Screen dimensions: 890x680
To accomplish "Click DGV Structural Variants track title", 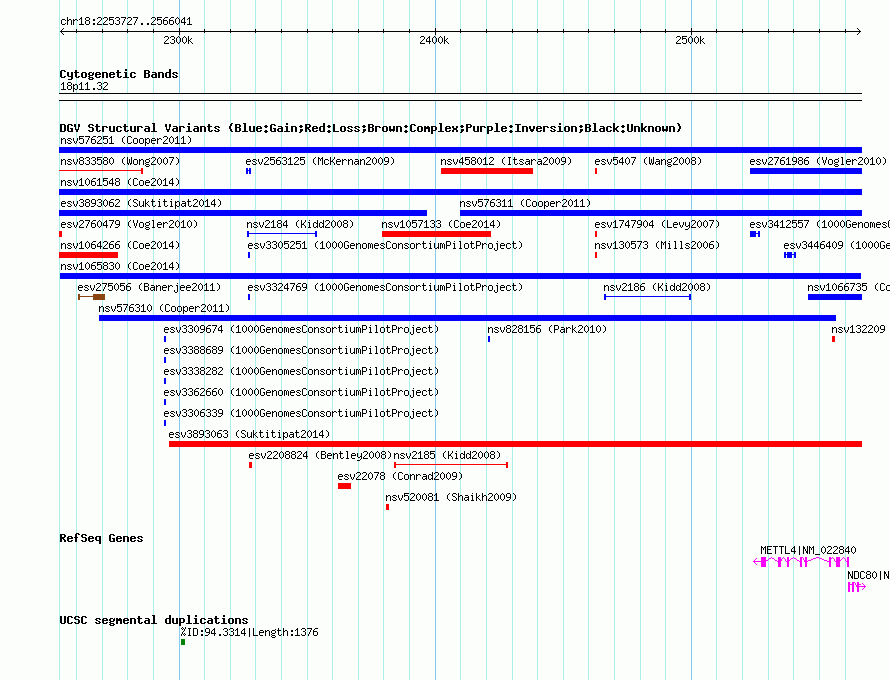I will coord(371,128).
